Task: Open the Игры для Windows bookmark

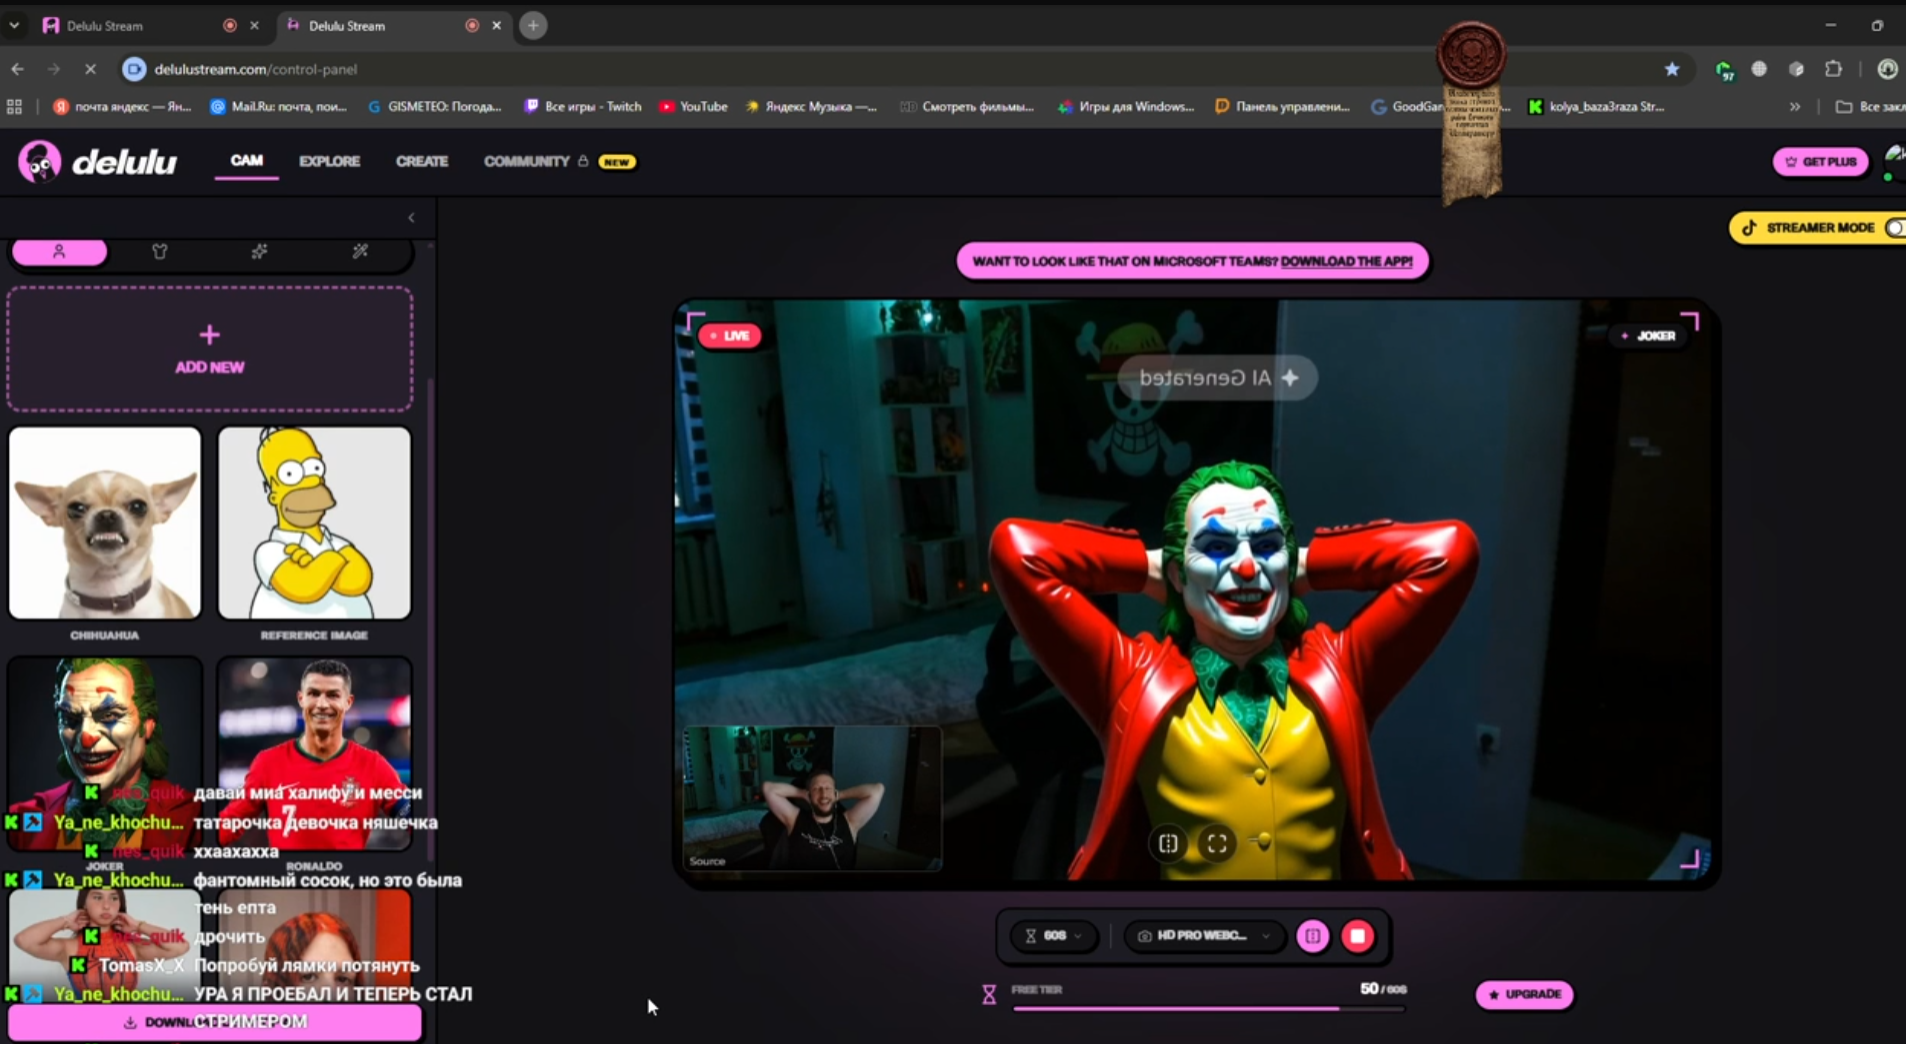Action: click(x=1127, y=107)
